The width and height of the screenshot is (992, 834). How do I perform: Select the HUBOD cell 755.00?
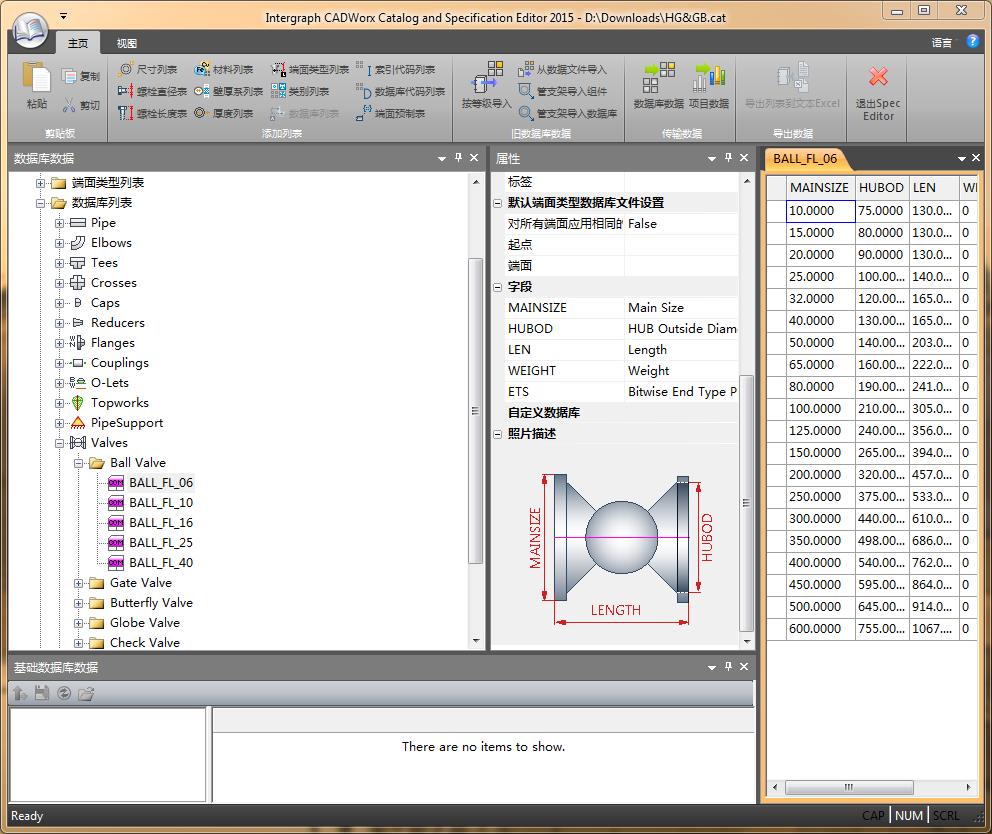pos(882,628)
